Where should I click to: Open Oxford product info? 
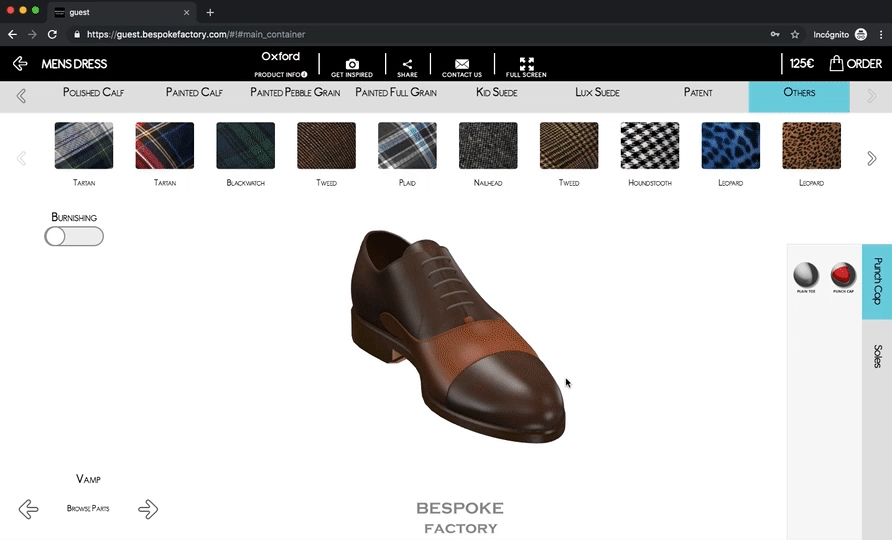point(281,74)
